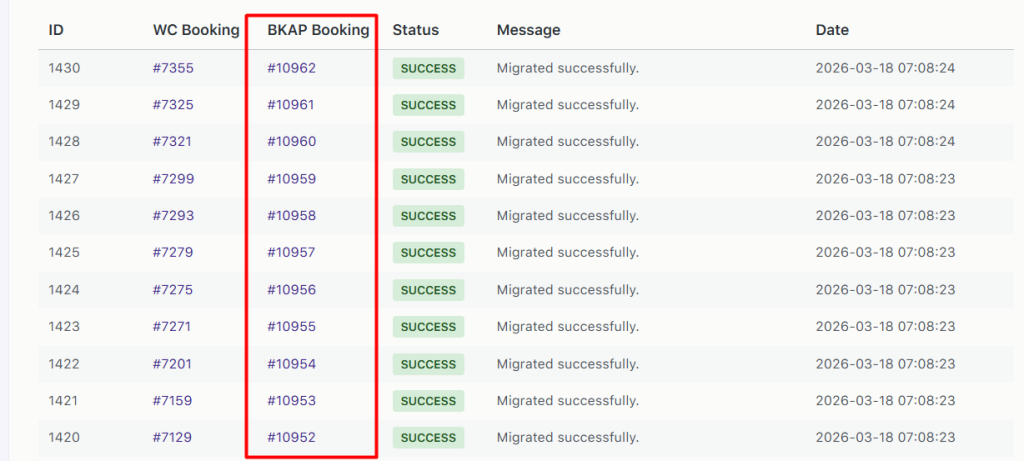This screenshot has height=461, width=1024.
Task: Click the Date column header
Action: click(832, 30)
